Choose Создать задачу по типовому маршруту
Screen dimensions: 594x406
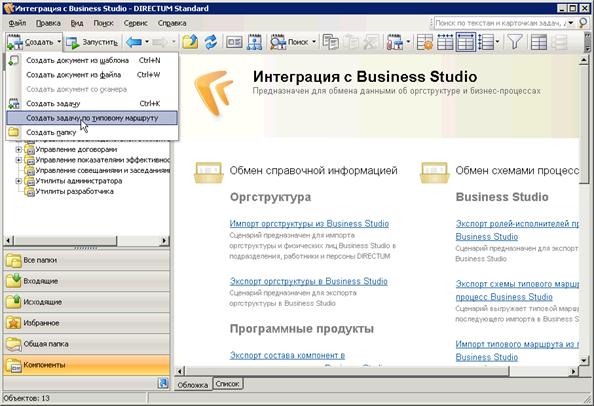(x=92, y=118)
